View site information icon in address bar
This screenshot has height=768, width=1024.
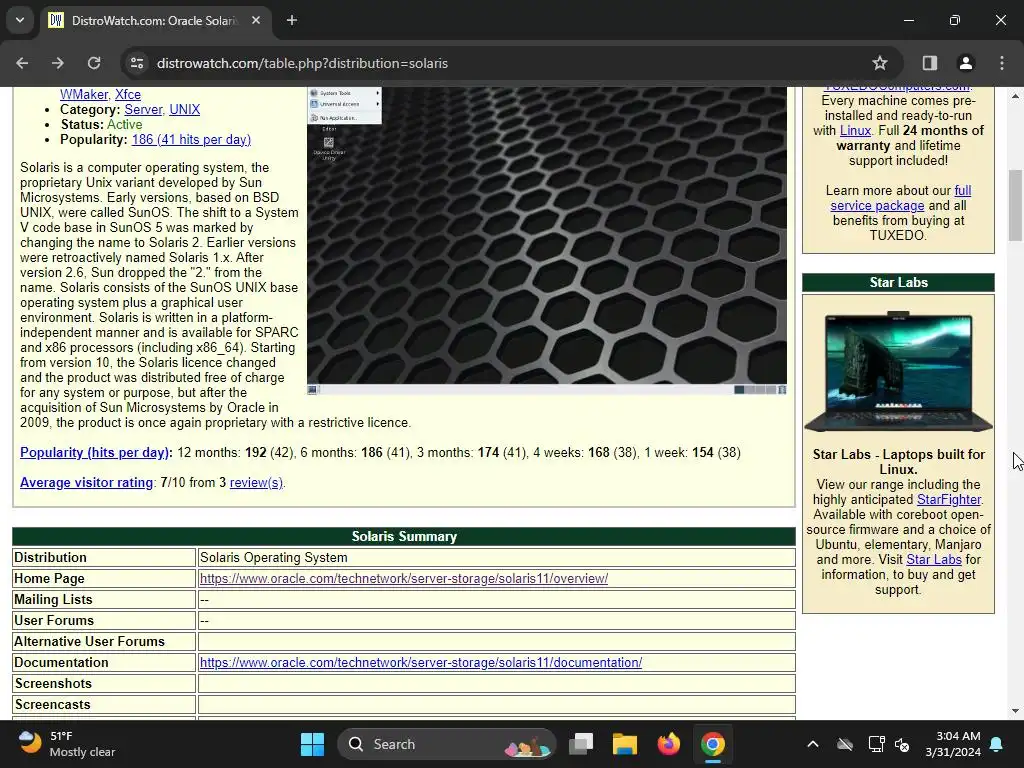(137, 63)
